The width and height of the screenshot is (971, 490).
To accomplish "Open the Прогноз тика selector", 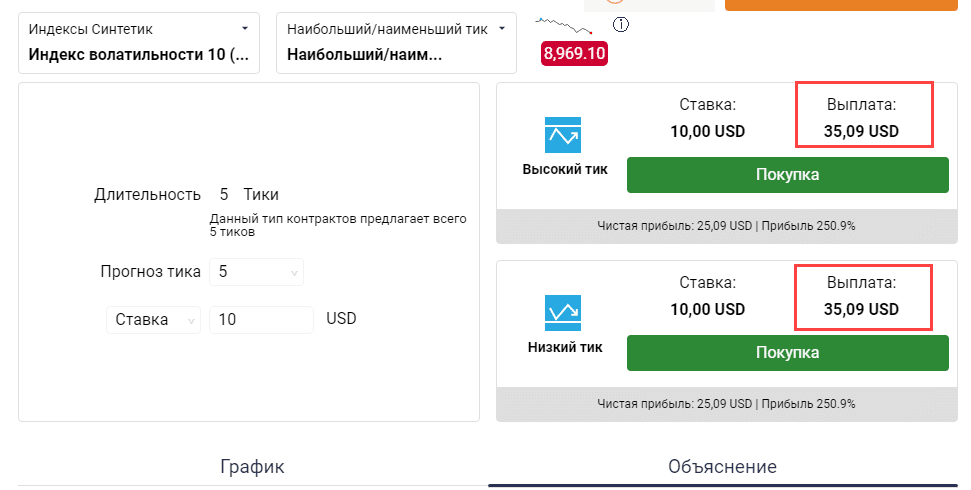I will coord(256,272).
